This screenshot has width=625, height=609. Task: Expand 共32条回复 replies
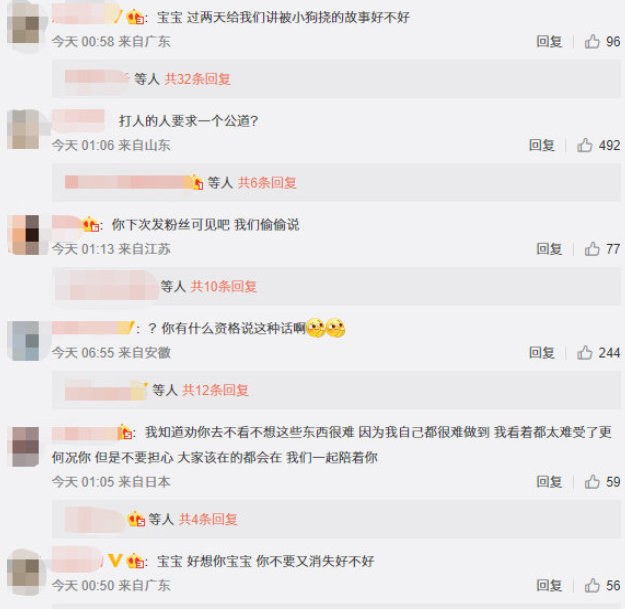click(x=198, y=79)
